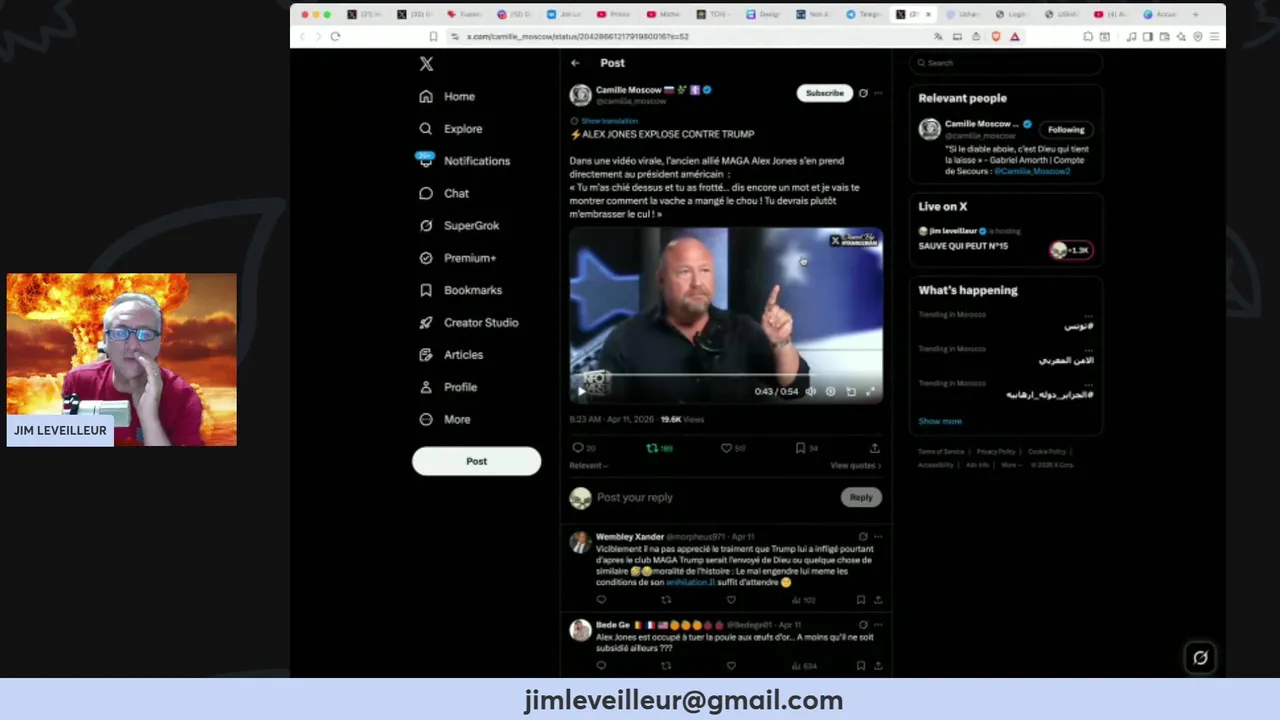Open Camille Moscow's avatar on the post
This screenshot has width=1280, height=720.
point(580,95)
